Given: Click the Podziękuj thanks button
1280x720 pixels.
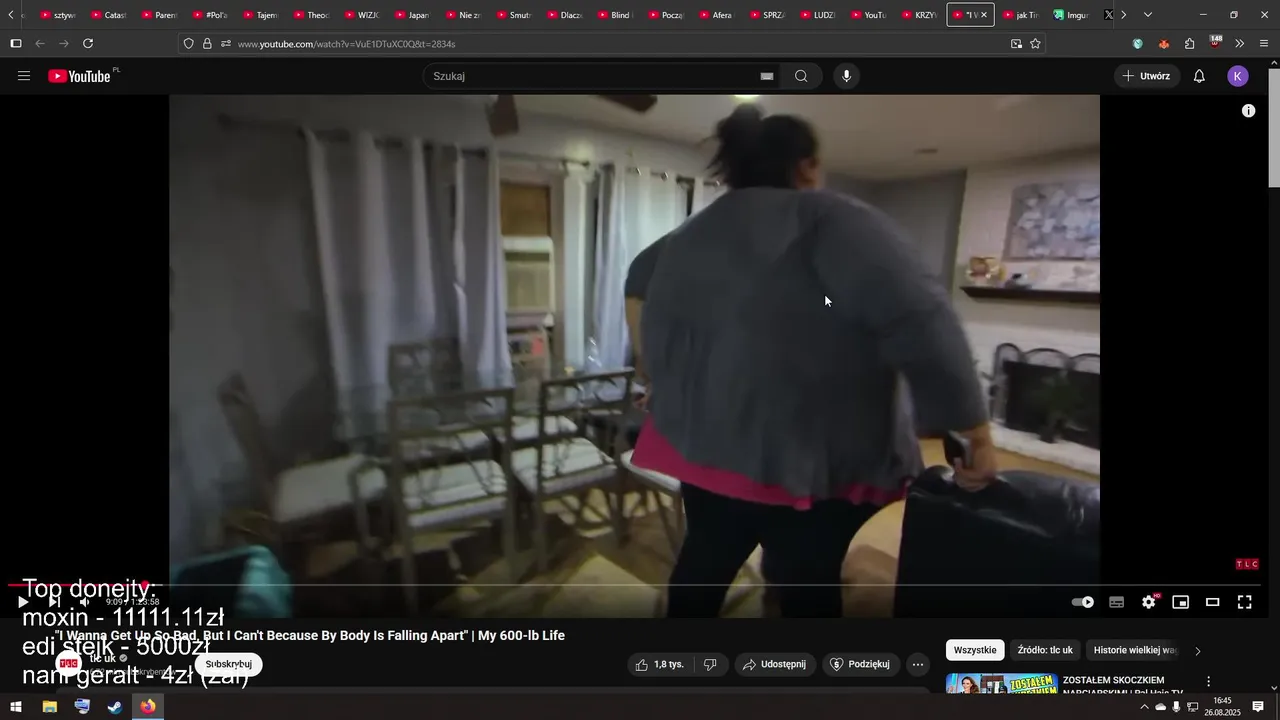Looking at the screenshot, I should (861, 664).
